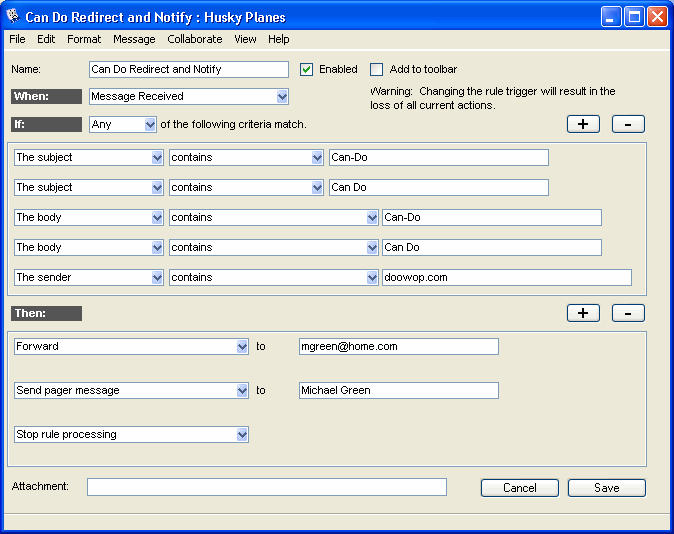Add a new action with Then plus button
Image resolution: width=674 pixels, height=534 pixels.
(583, 313)
